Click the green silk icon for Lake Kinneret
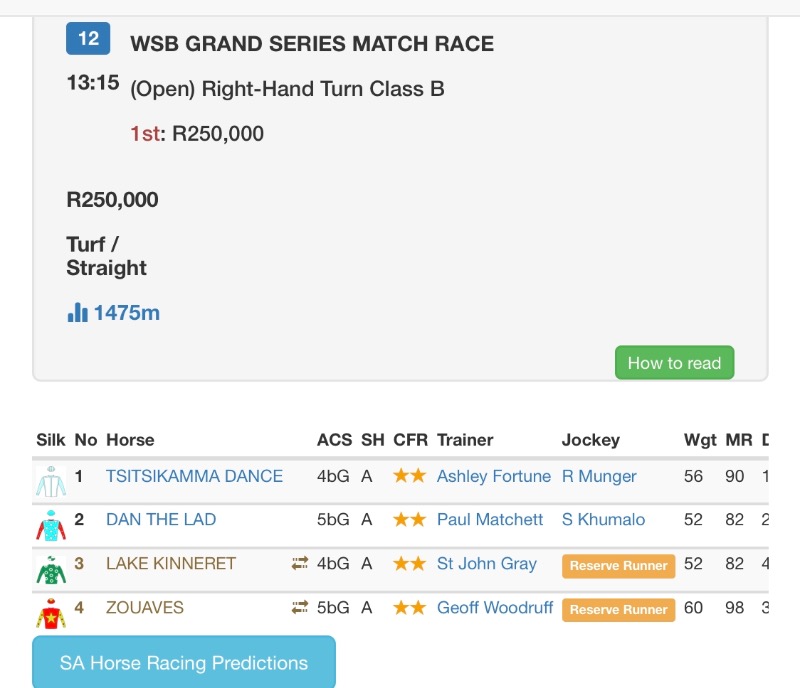The width and height of the screenshot is (800, 688). (x=50, y=567)
